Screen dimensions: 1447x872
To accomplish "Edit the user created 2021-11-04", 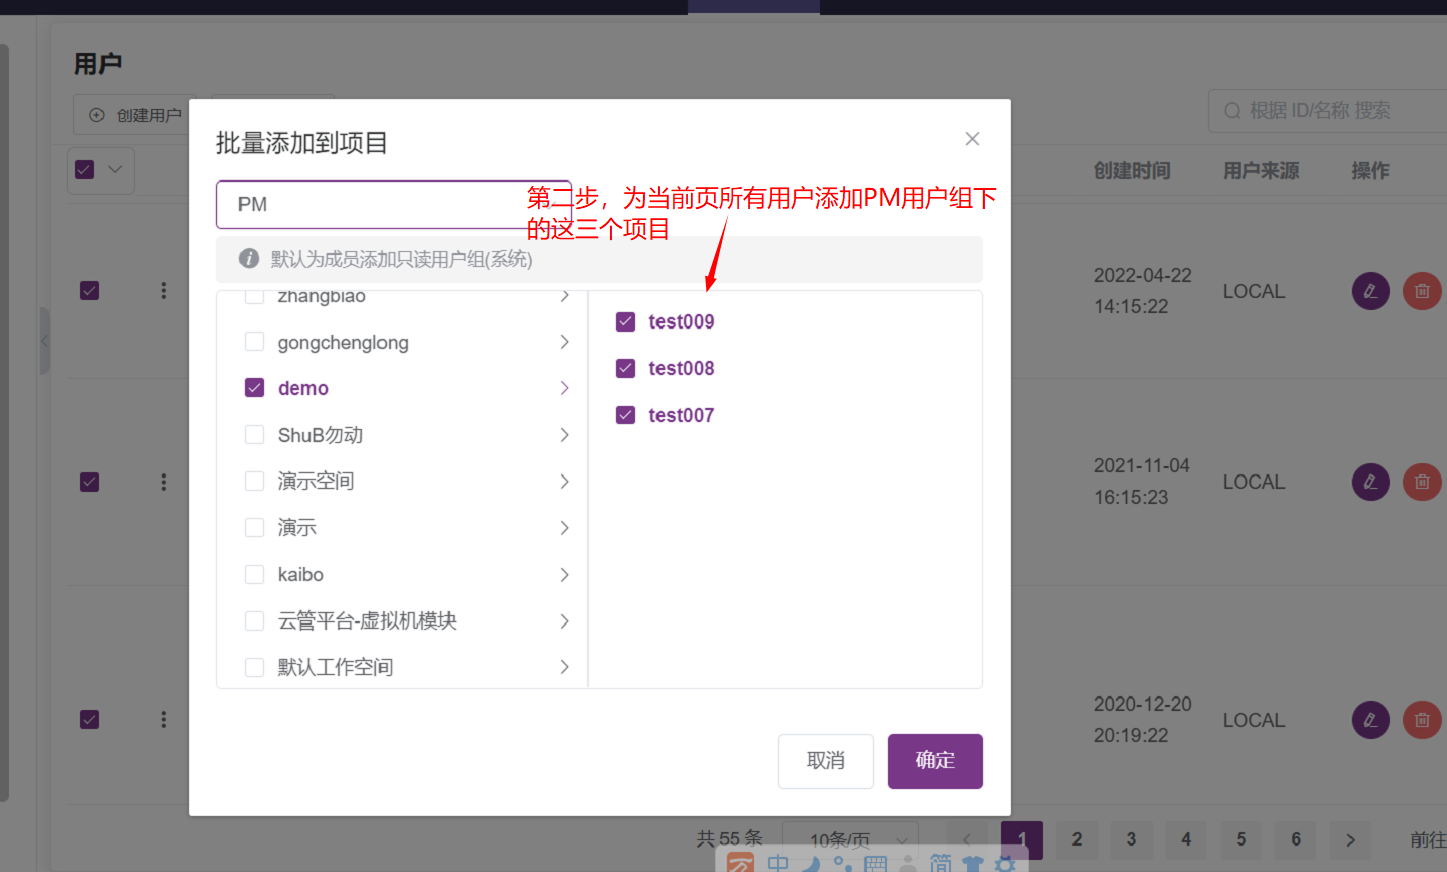I will [1370, 482].
